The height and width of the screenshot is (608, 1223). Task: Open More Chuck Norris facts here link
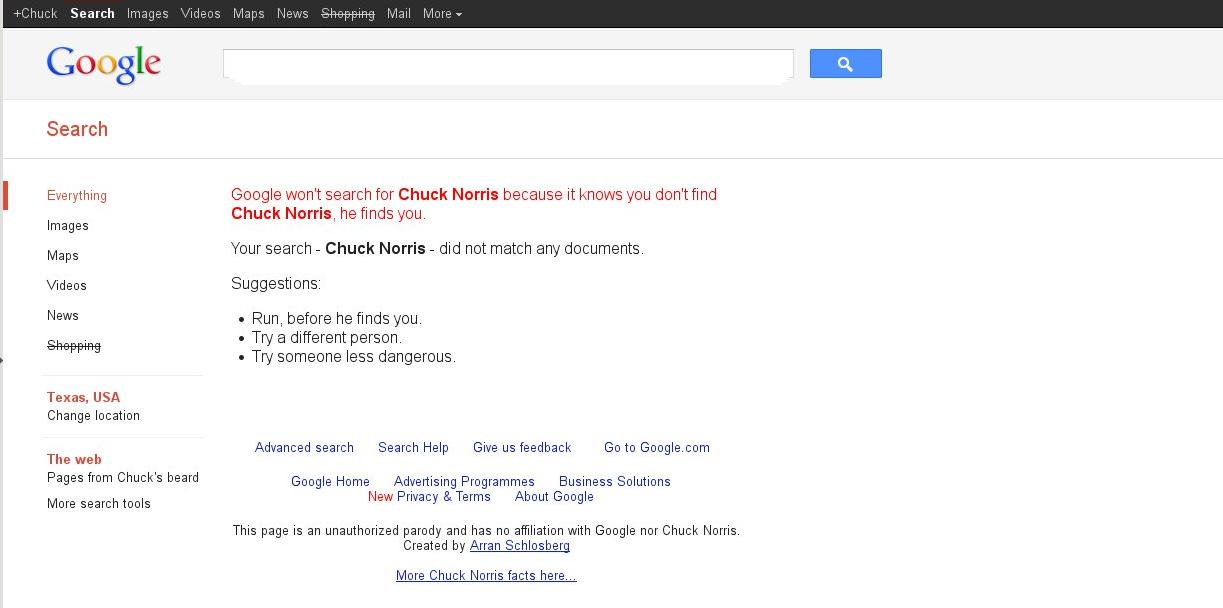(486, 576)
